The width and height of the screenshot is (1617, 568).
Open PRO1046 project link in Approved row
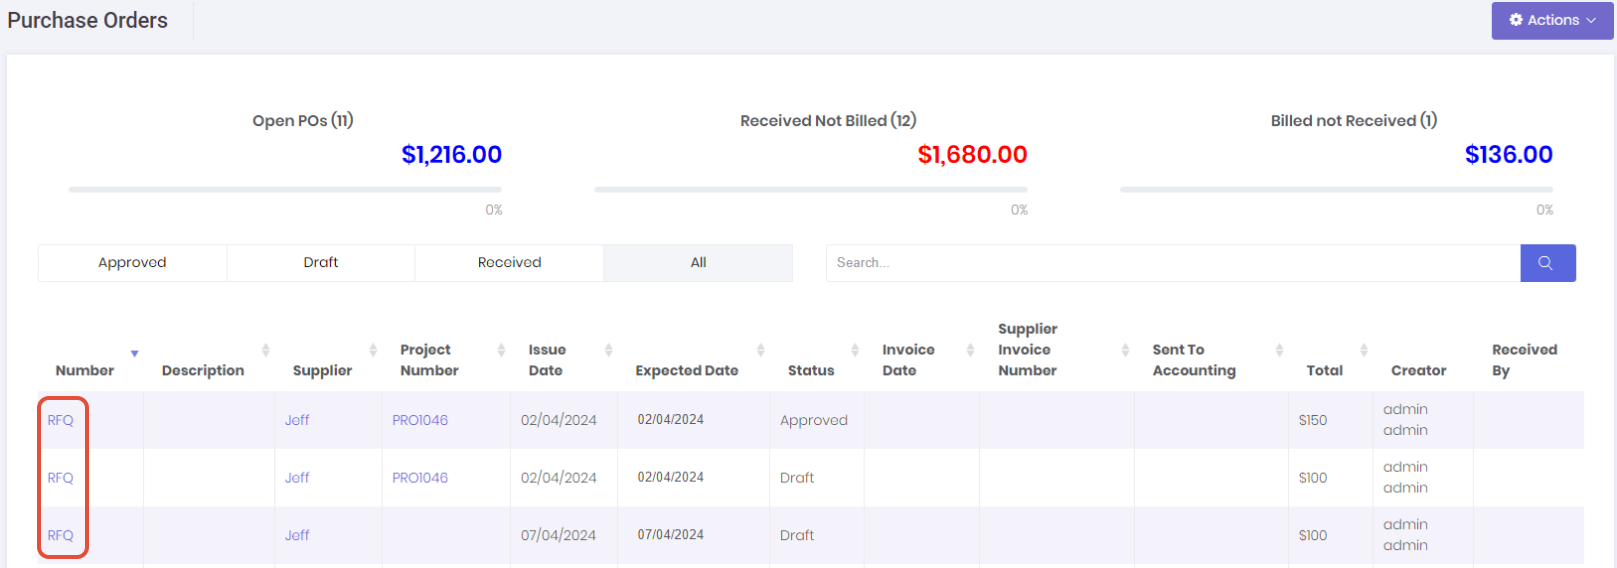(x=420, y=420)
